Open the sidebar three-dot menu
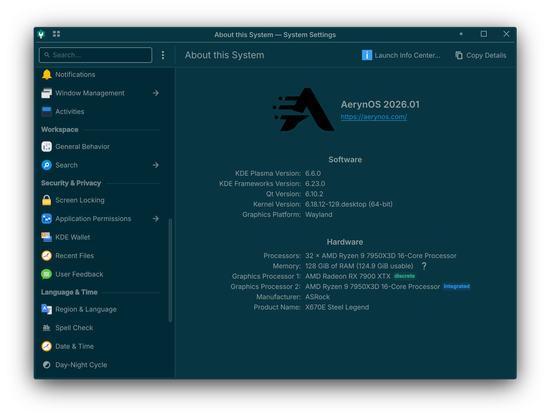 point(163,55)
